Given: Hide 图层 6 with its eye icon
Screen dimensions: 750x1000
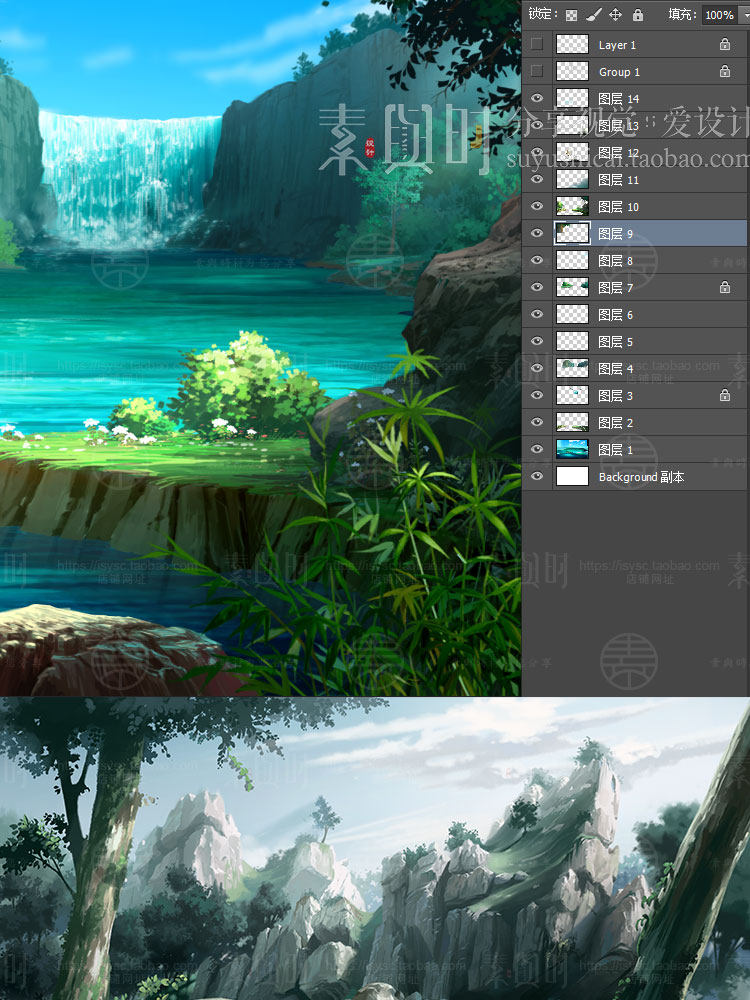Looking at the screenshot, I should [537, 314].
